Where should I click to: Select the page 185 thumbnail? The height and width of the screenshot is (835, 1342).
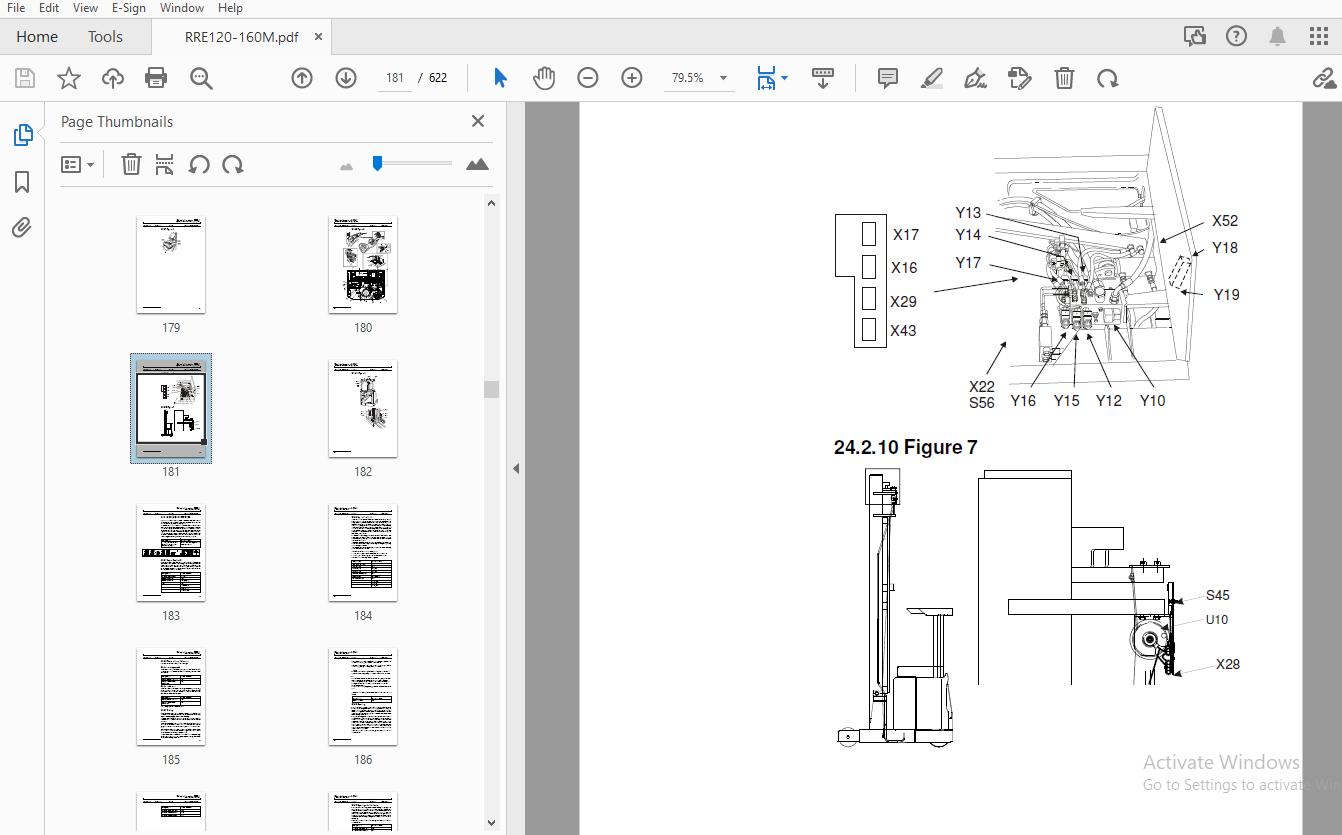click(x=171, y=697)
